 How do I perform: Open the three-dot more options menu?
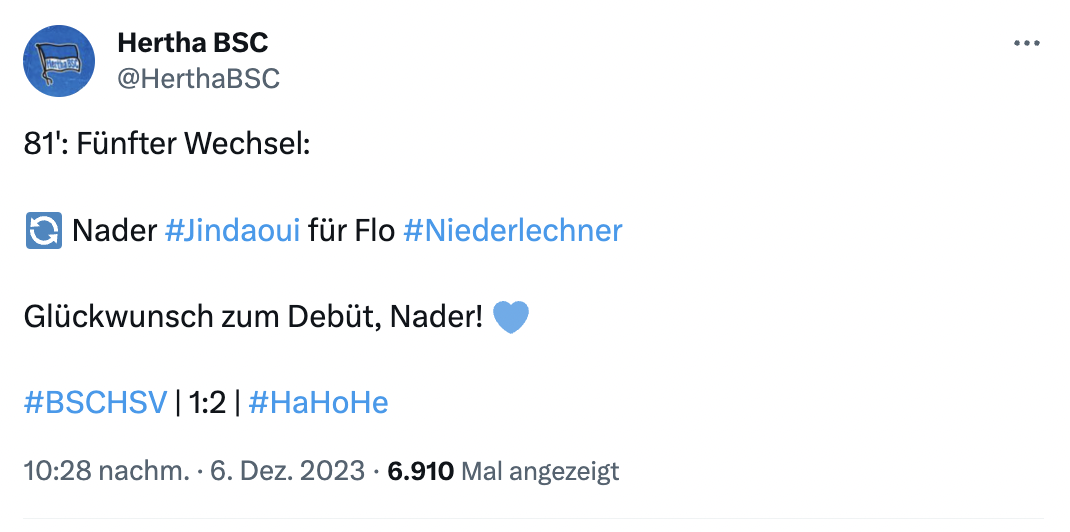1027,44
